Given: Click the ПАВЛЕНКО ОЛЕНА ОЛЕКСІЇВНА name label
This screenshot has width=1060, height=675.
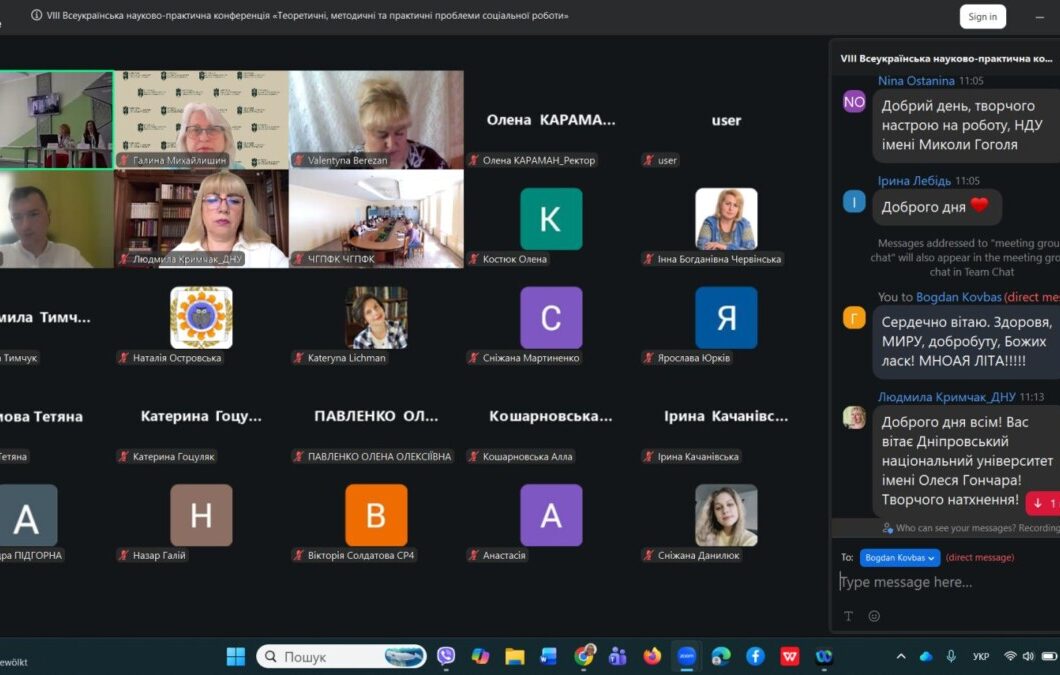Looking at the screenshot, I should 379,457.
